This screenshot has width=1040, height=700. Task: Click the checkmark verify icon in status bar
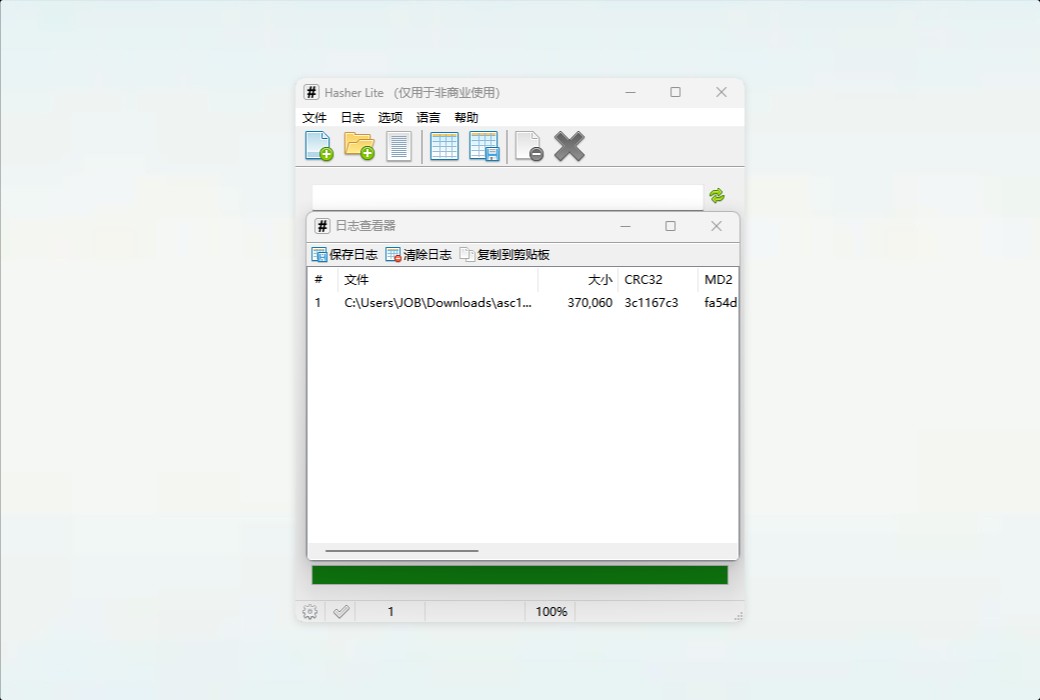coord(341,611)
